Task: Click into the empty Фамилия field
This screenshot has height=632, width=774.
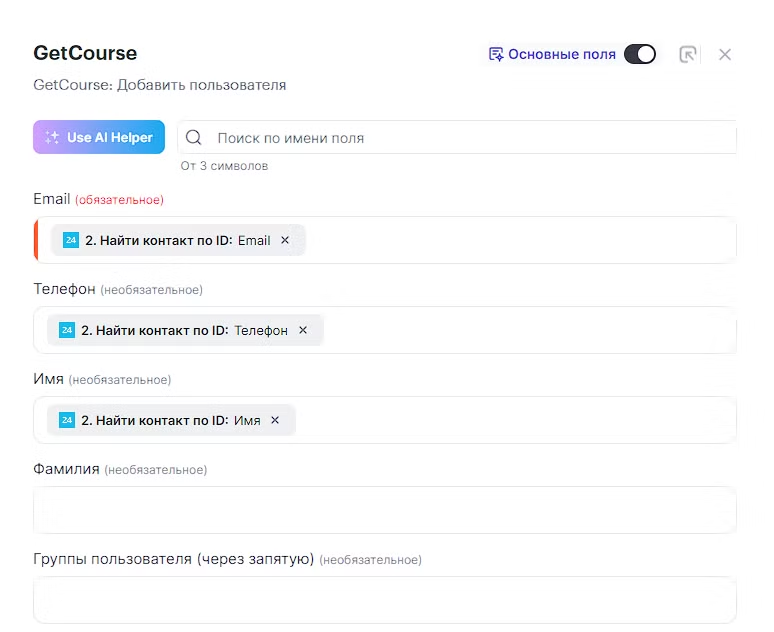Action: (x=385, y=510)
